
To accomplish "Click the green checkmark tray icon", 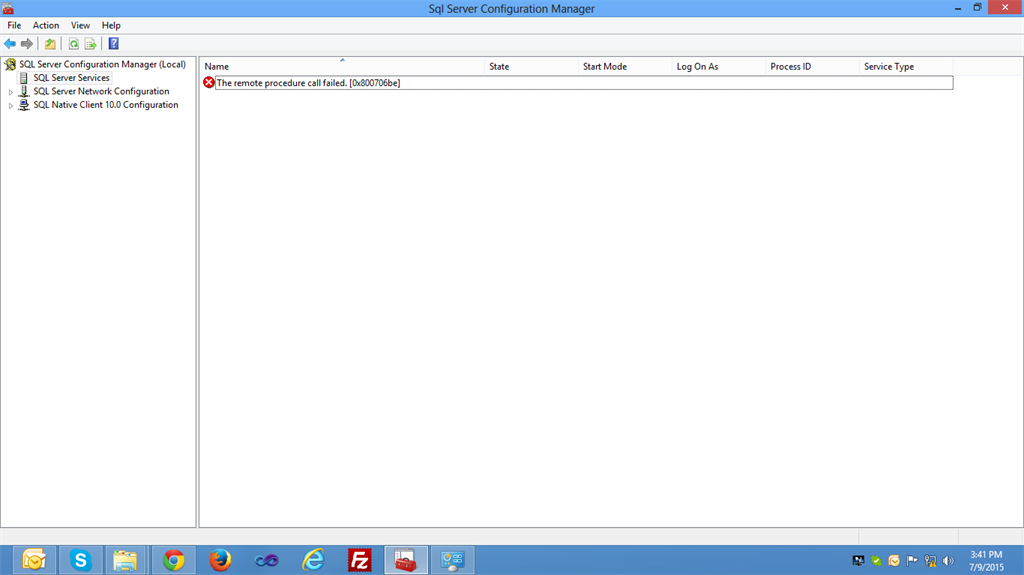I will click(876, 561).
